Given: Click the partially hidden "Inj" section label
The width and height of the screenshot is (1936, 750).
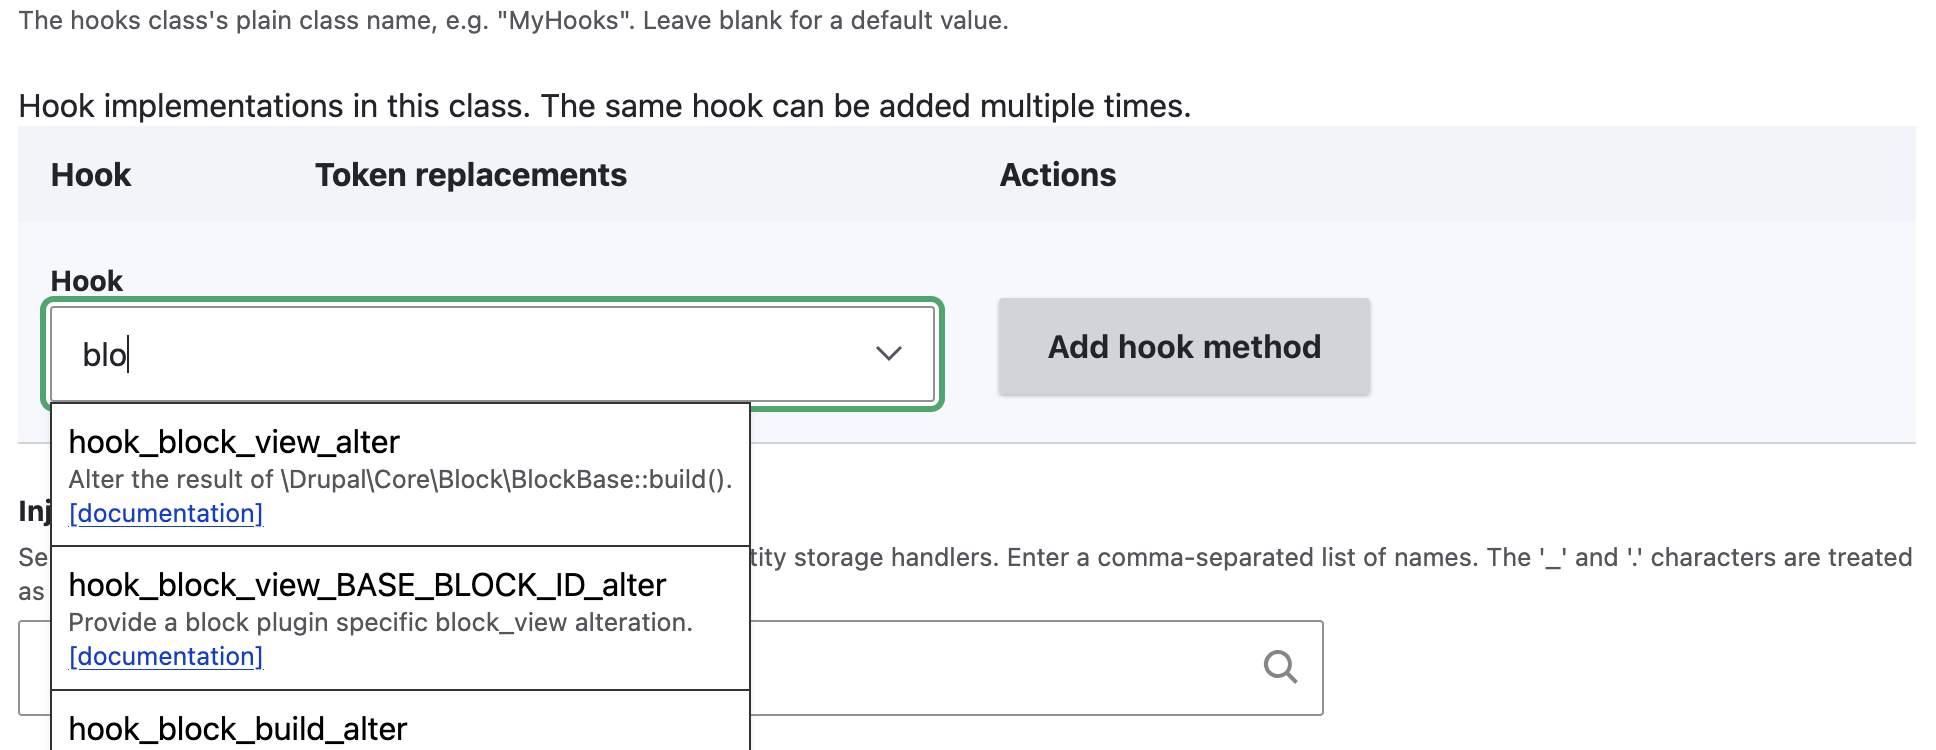Looking at the screenshot, I should [34, 512].
